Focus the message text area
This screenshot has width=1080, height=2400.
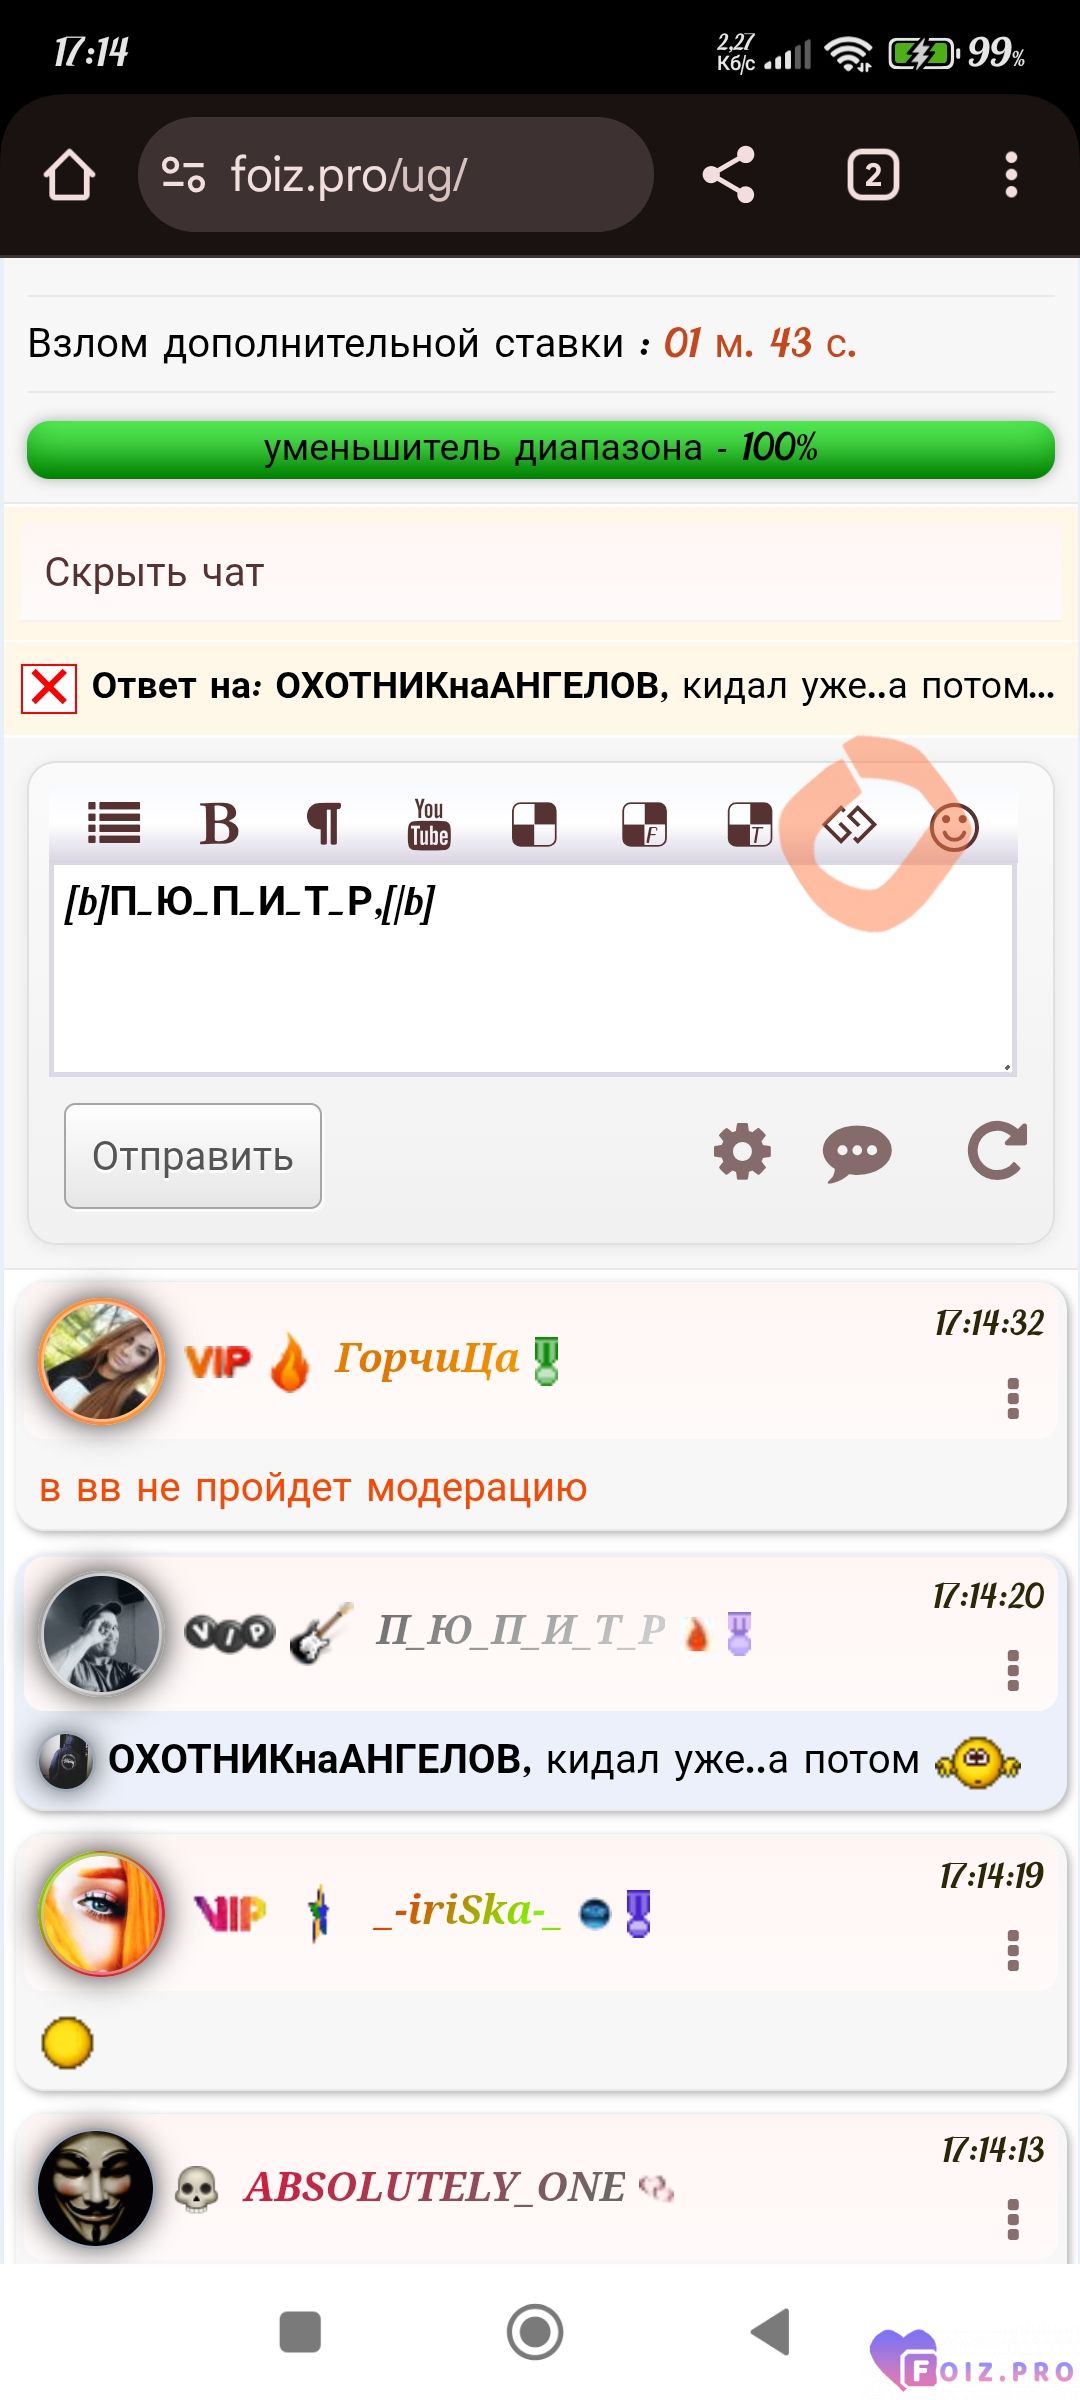533,969
